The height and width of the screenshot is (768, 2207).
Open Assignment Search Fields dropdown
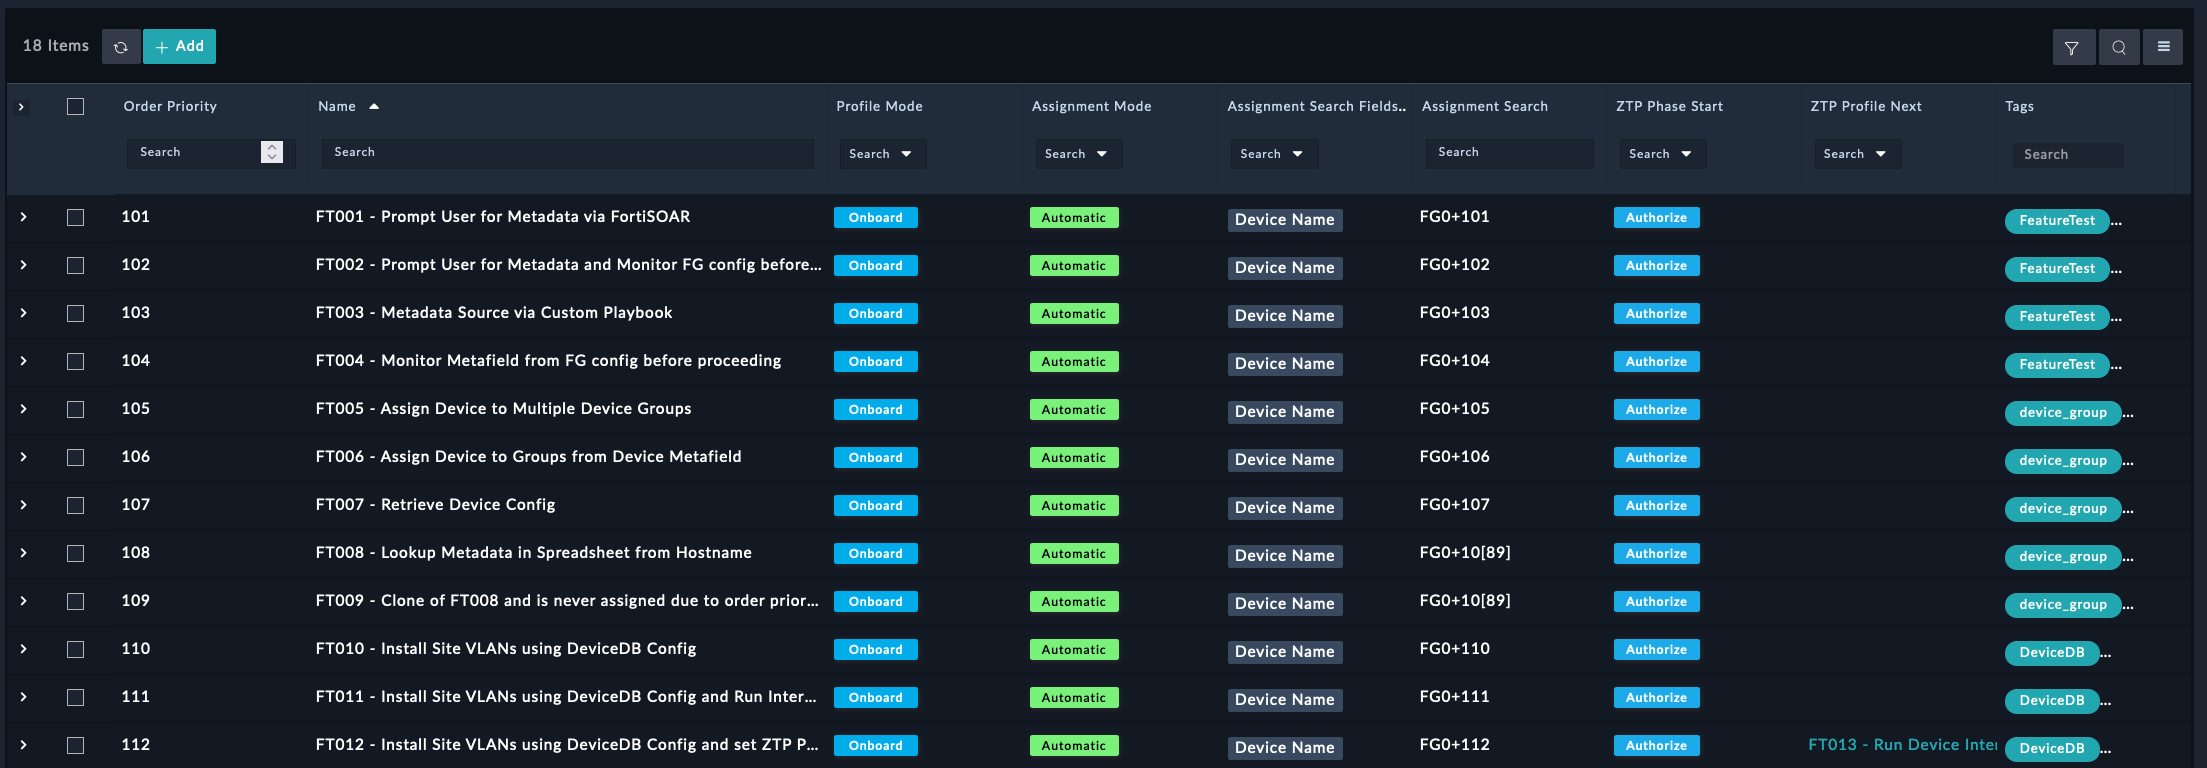(x=1273, y=154)
